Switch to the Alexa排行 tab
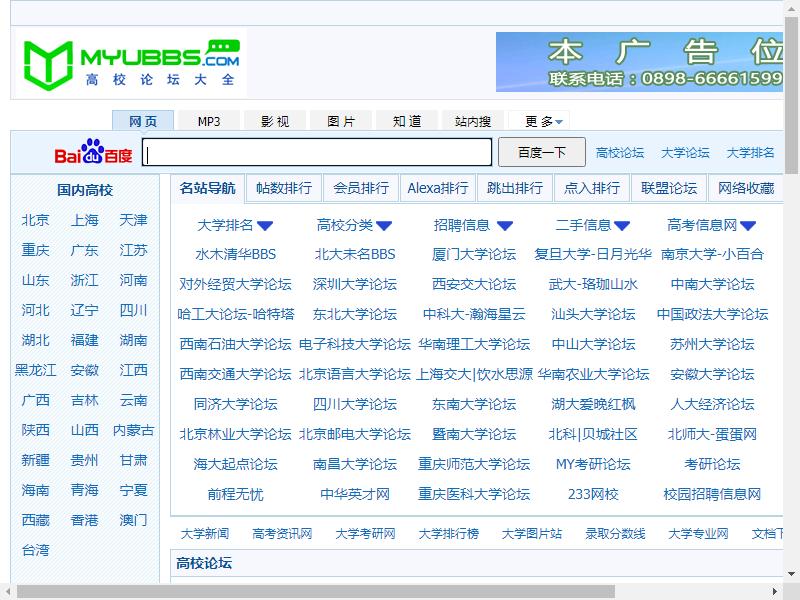Image resolution: width=800 pixels, height=600 pixels. (438, 188)
